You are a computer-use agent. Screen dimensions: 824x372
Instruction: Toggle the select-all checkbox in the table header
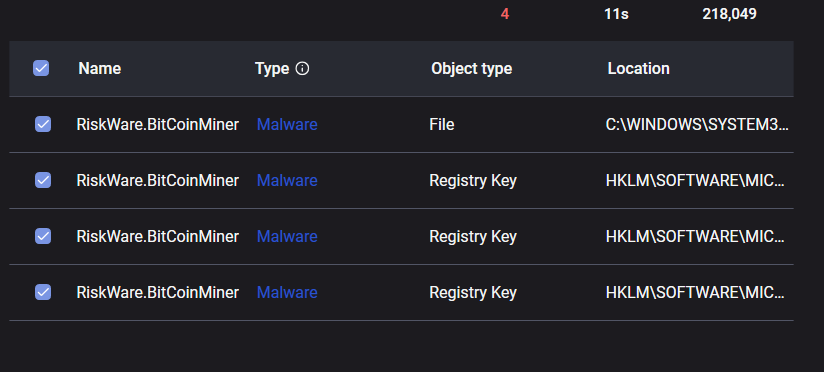[x=41, y=68]
